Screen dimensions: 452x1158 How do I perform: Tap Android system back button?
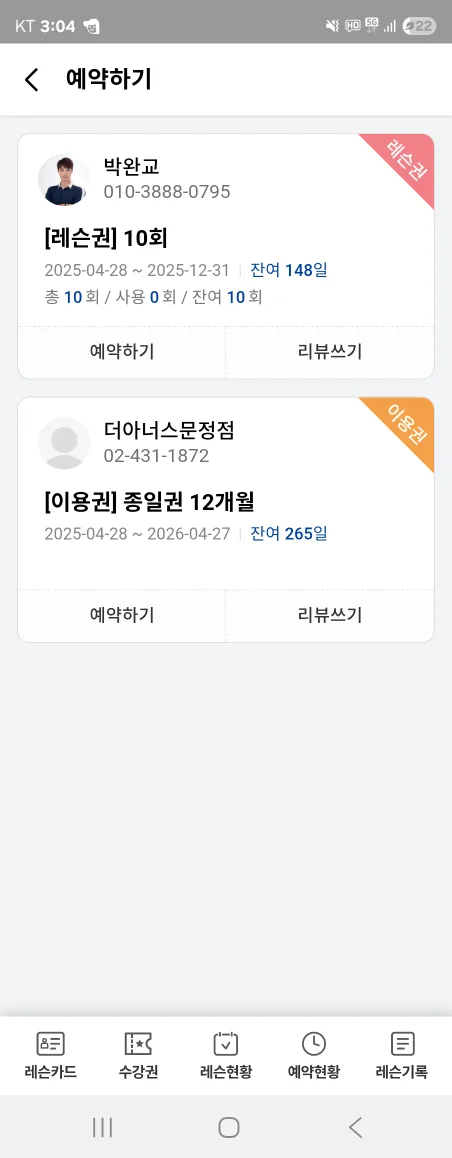[355, 1127]
